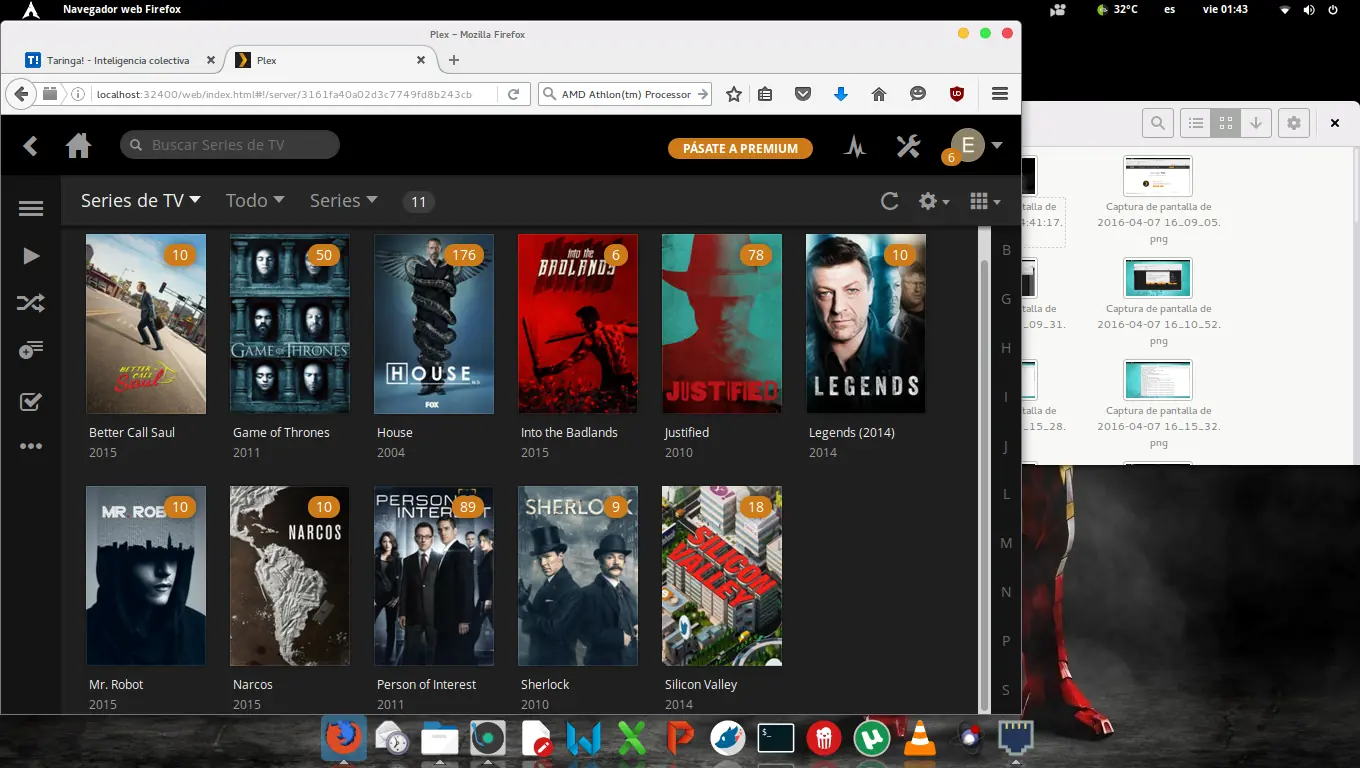The image size is (1360, 768).
Task: Switch the file manager to list view
Action: point(1196,123)
